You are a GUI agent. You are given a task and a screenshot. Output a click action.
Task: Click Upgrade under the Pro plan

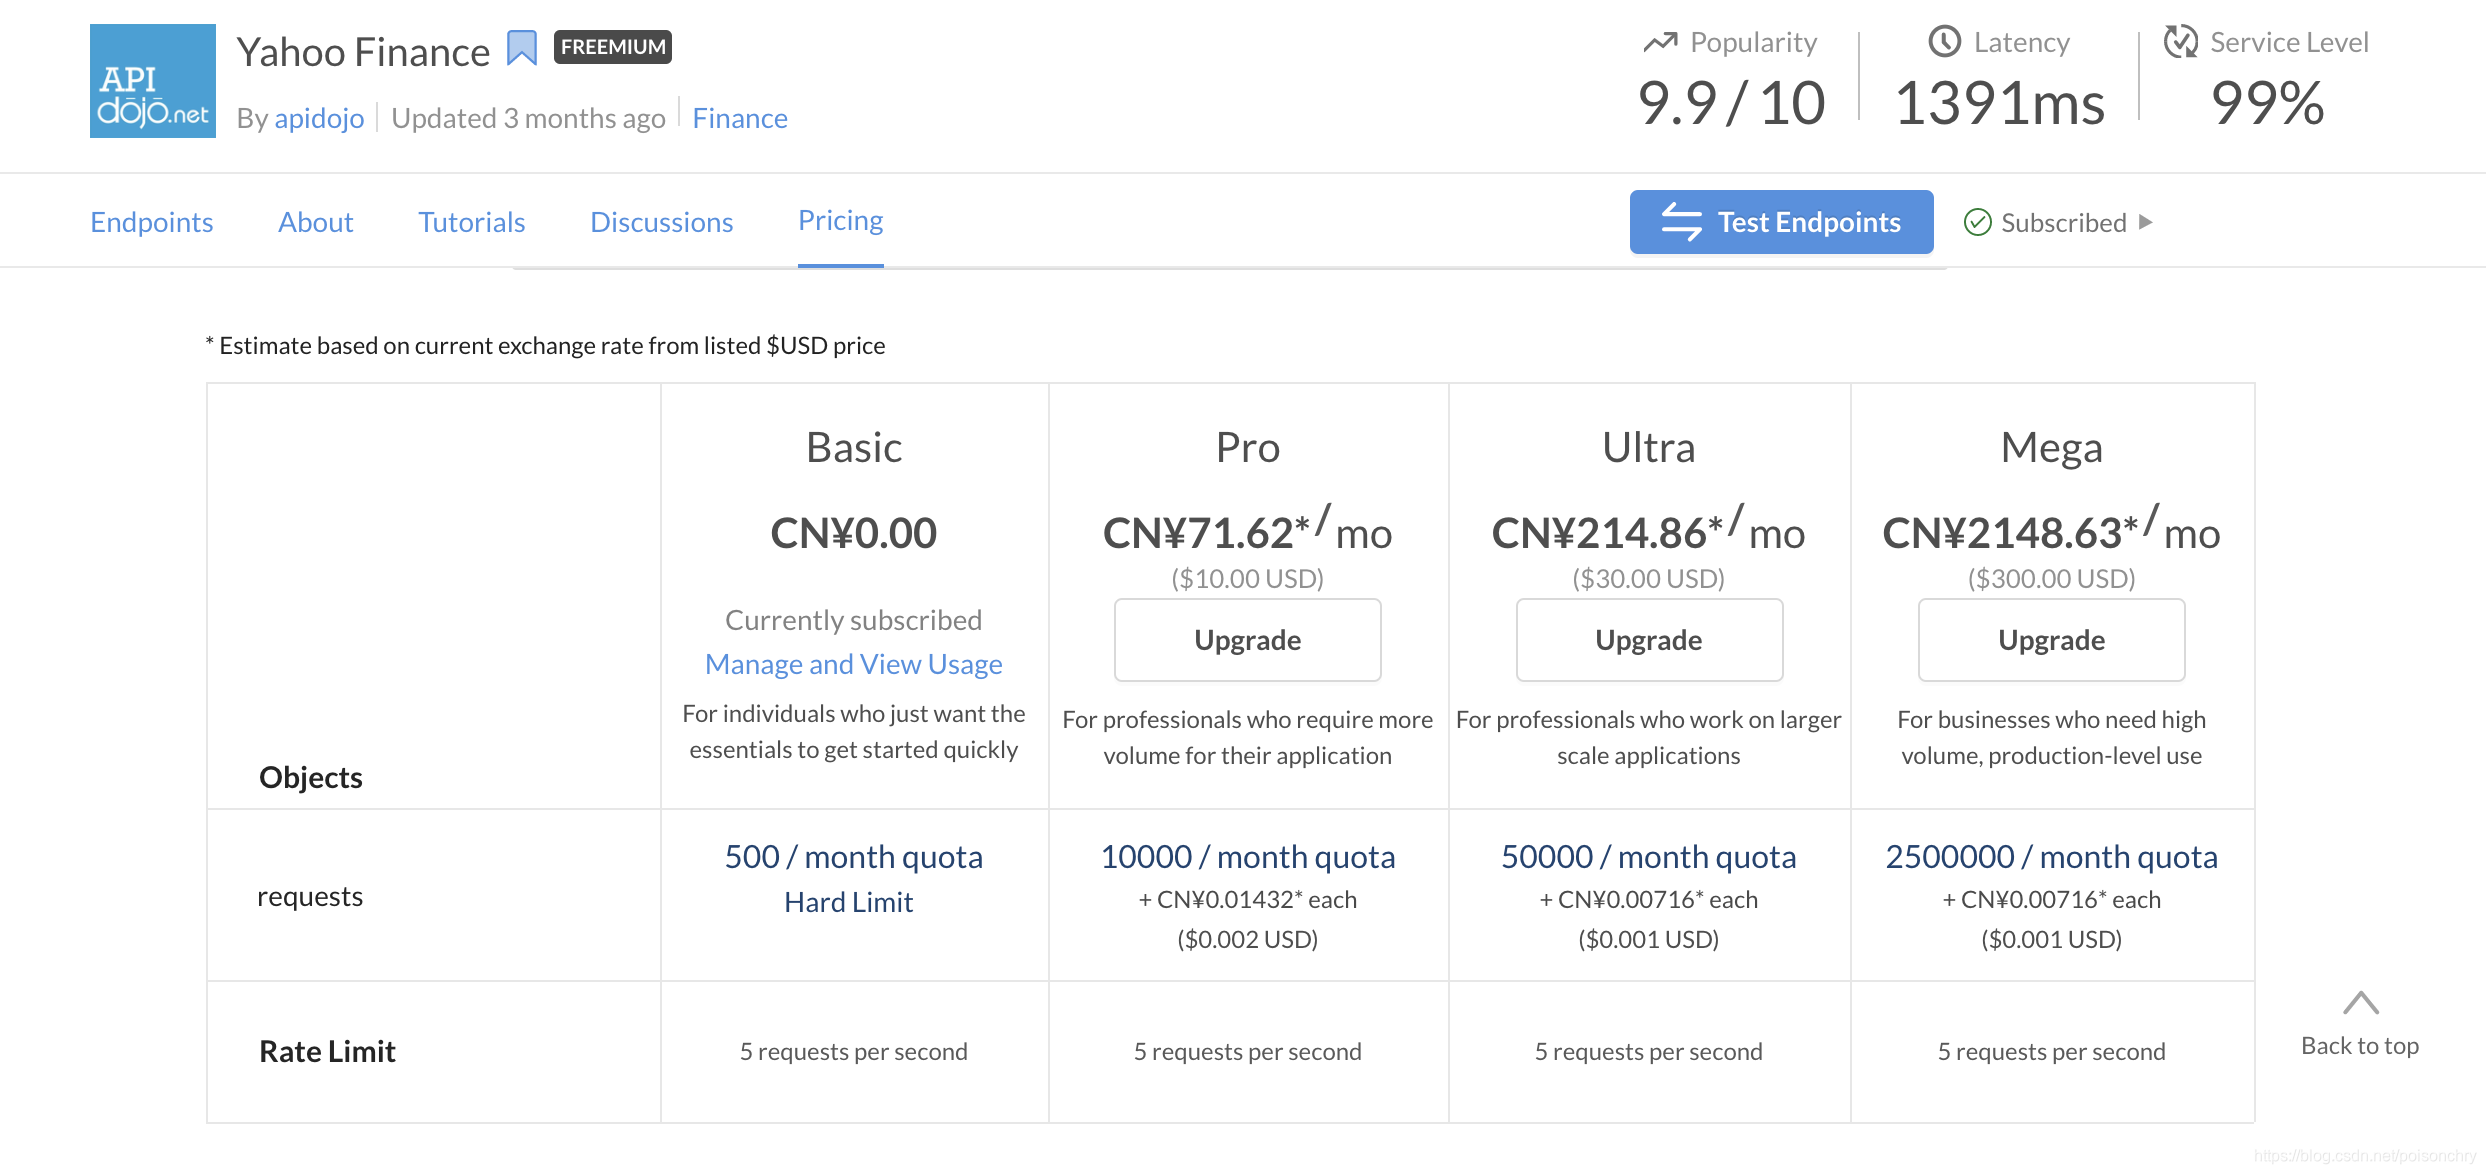click(1247, 640)
